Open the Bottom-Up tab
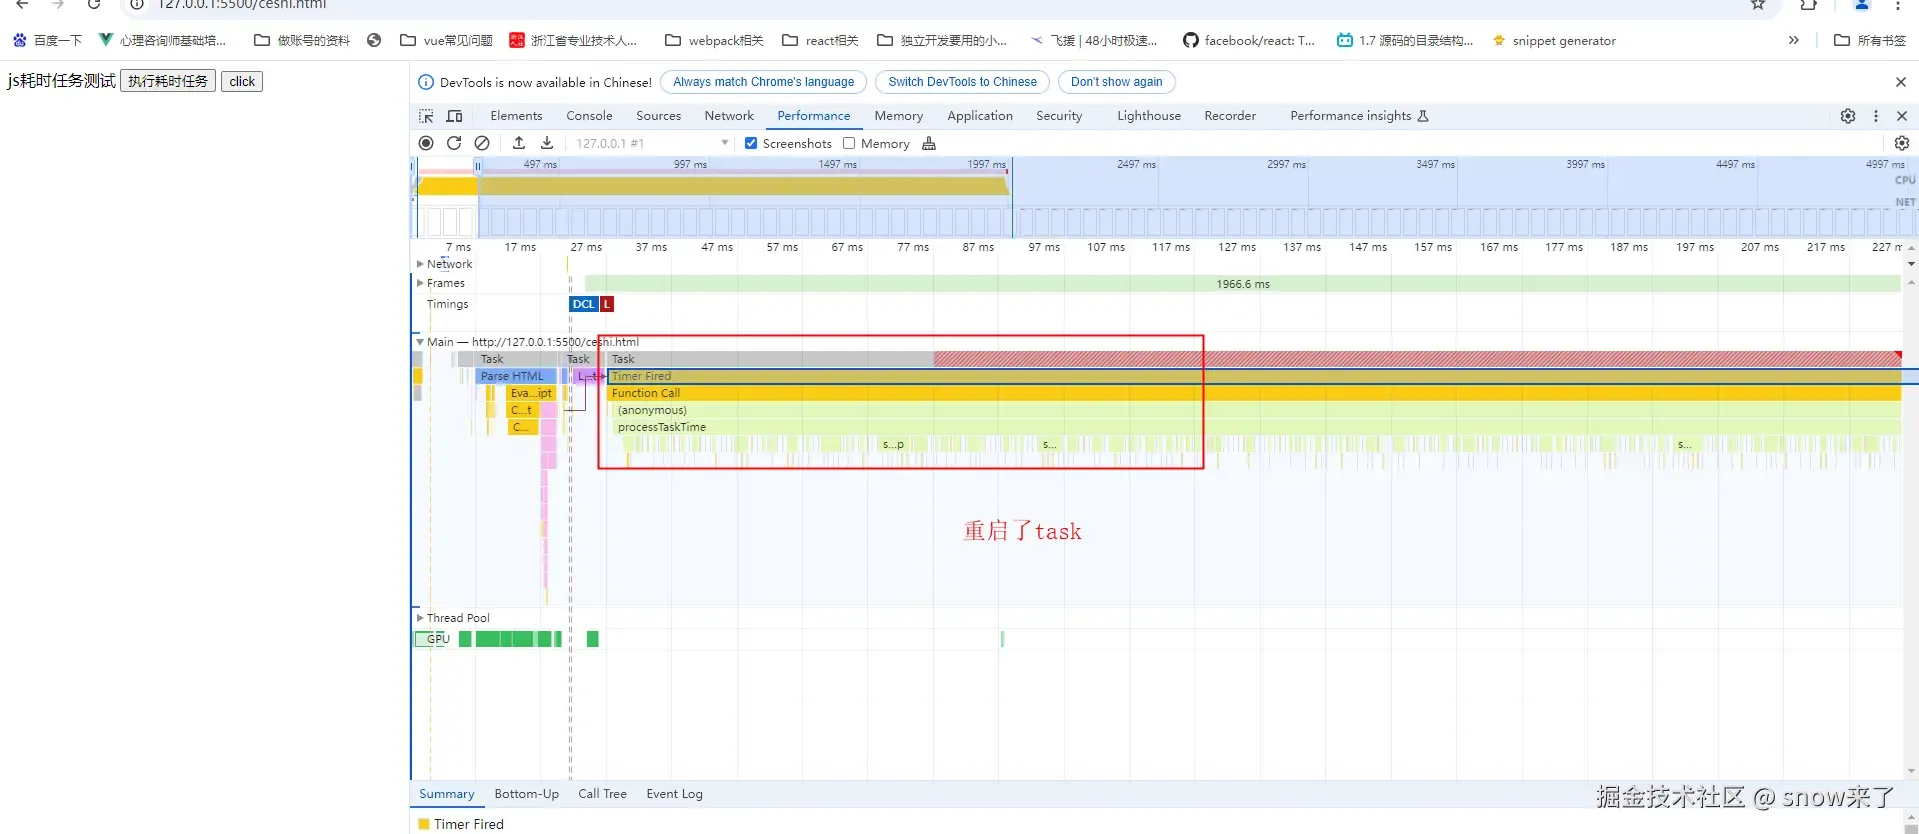 point(526,794)
